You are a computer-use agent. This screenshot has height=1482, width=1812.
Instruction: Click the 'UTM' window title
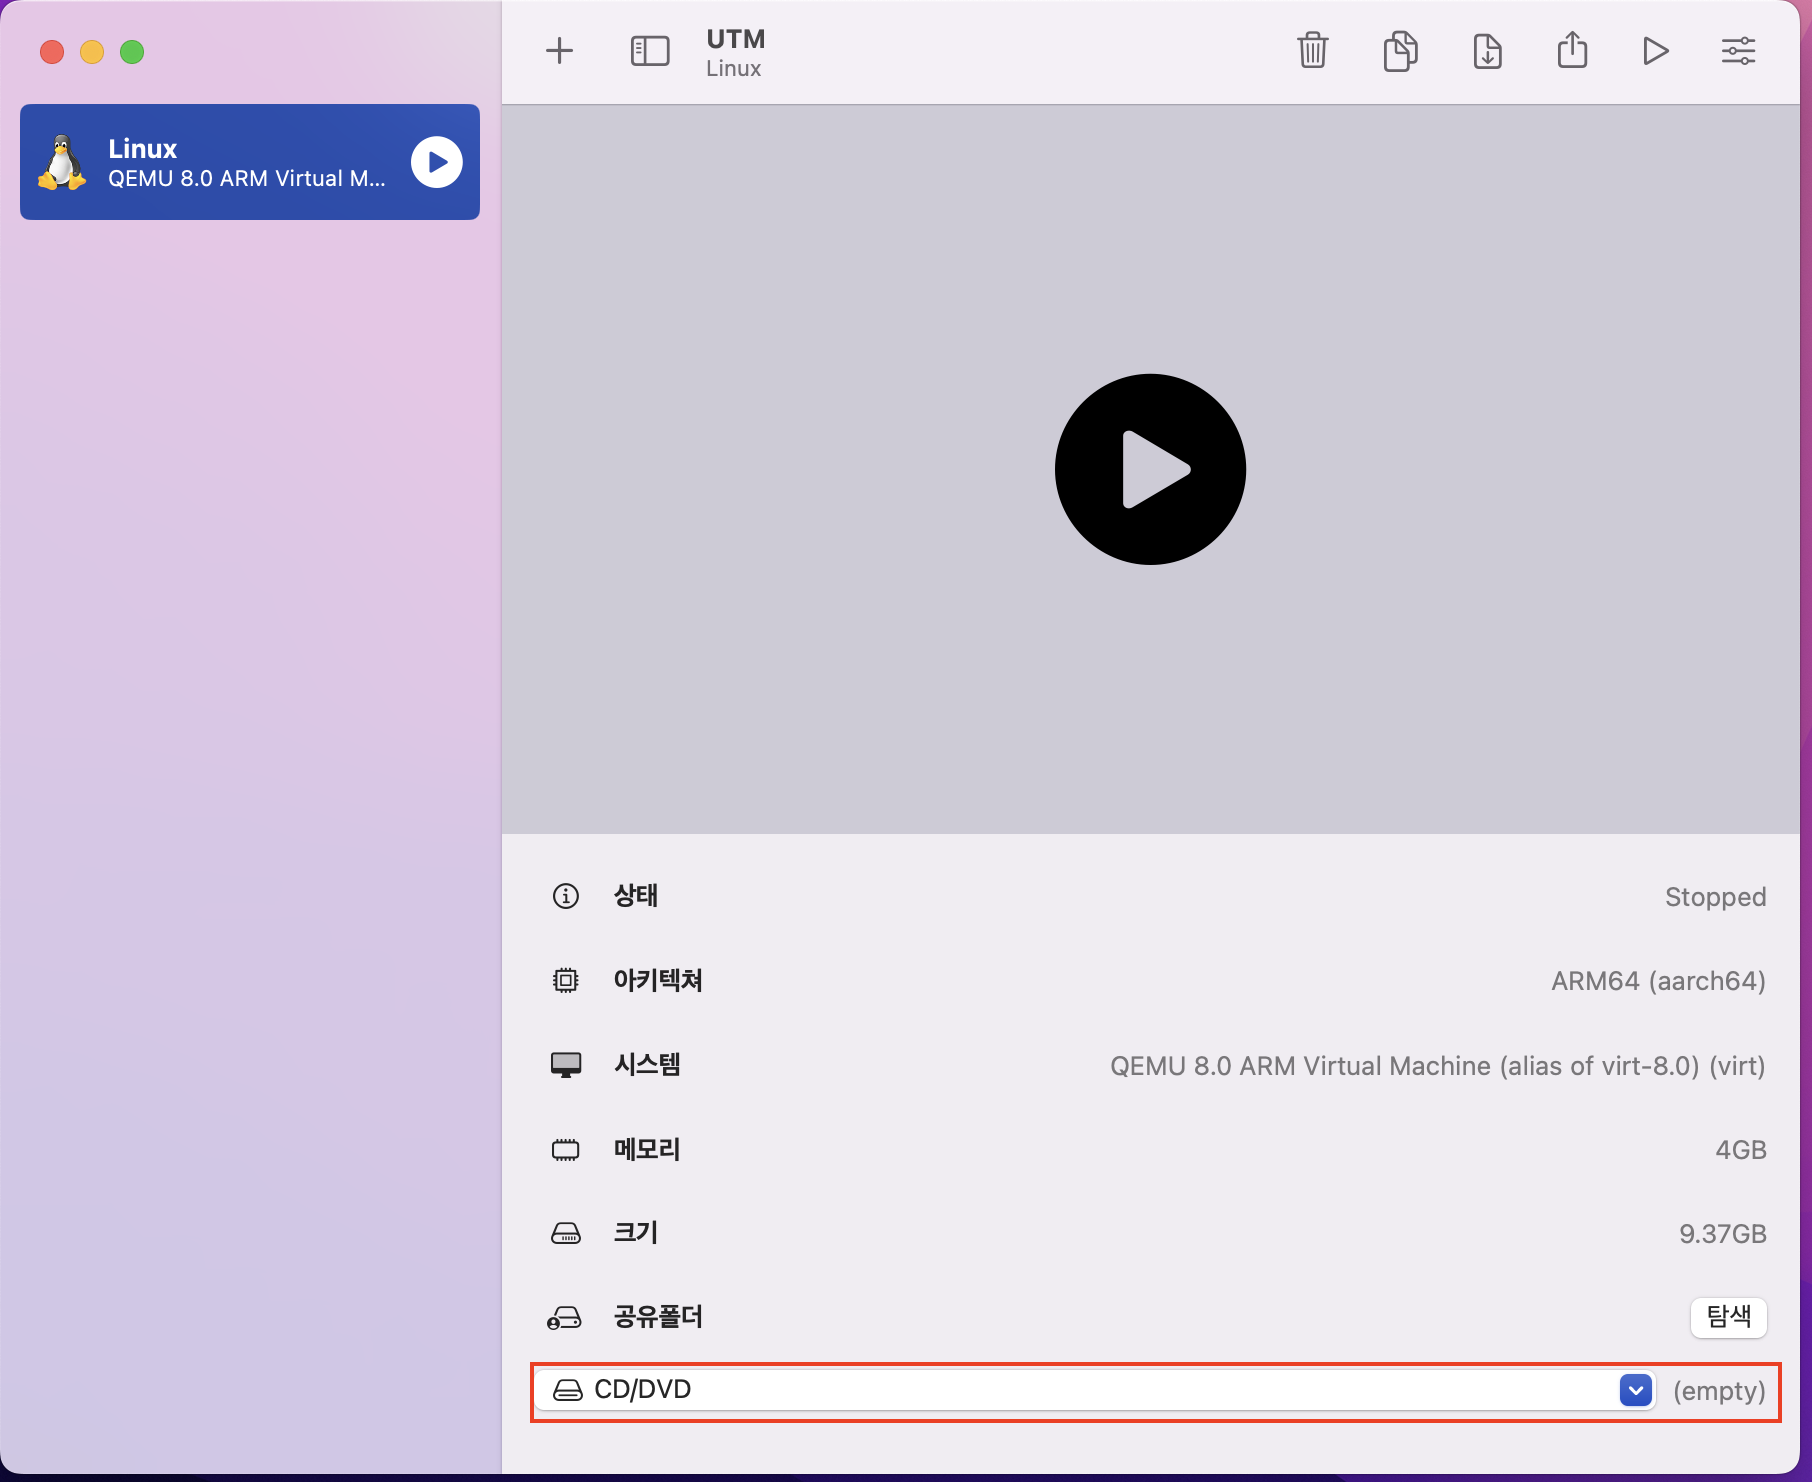point(736,39)
